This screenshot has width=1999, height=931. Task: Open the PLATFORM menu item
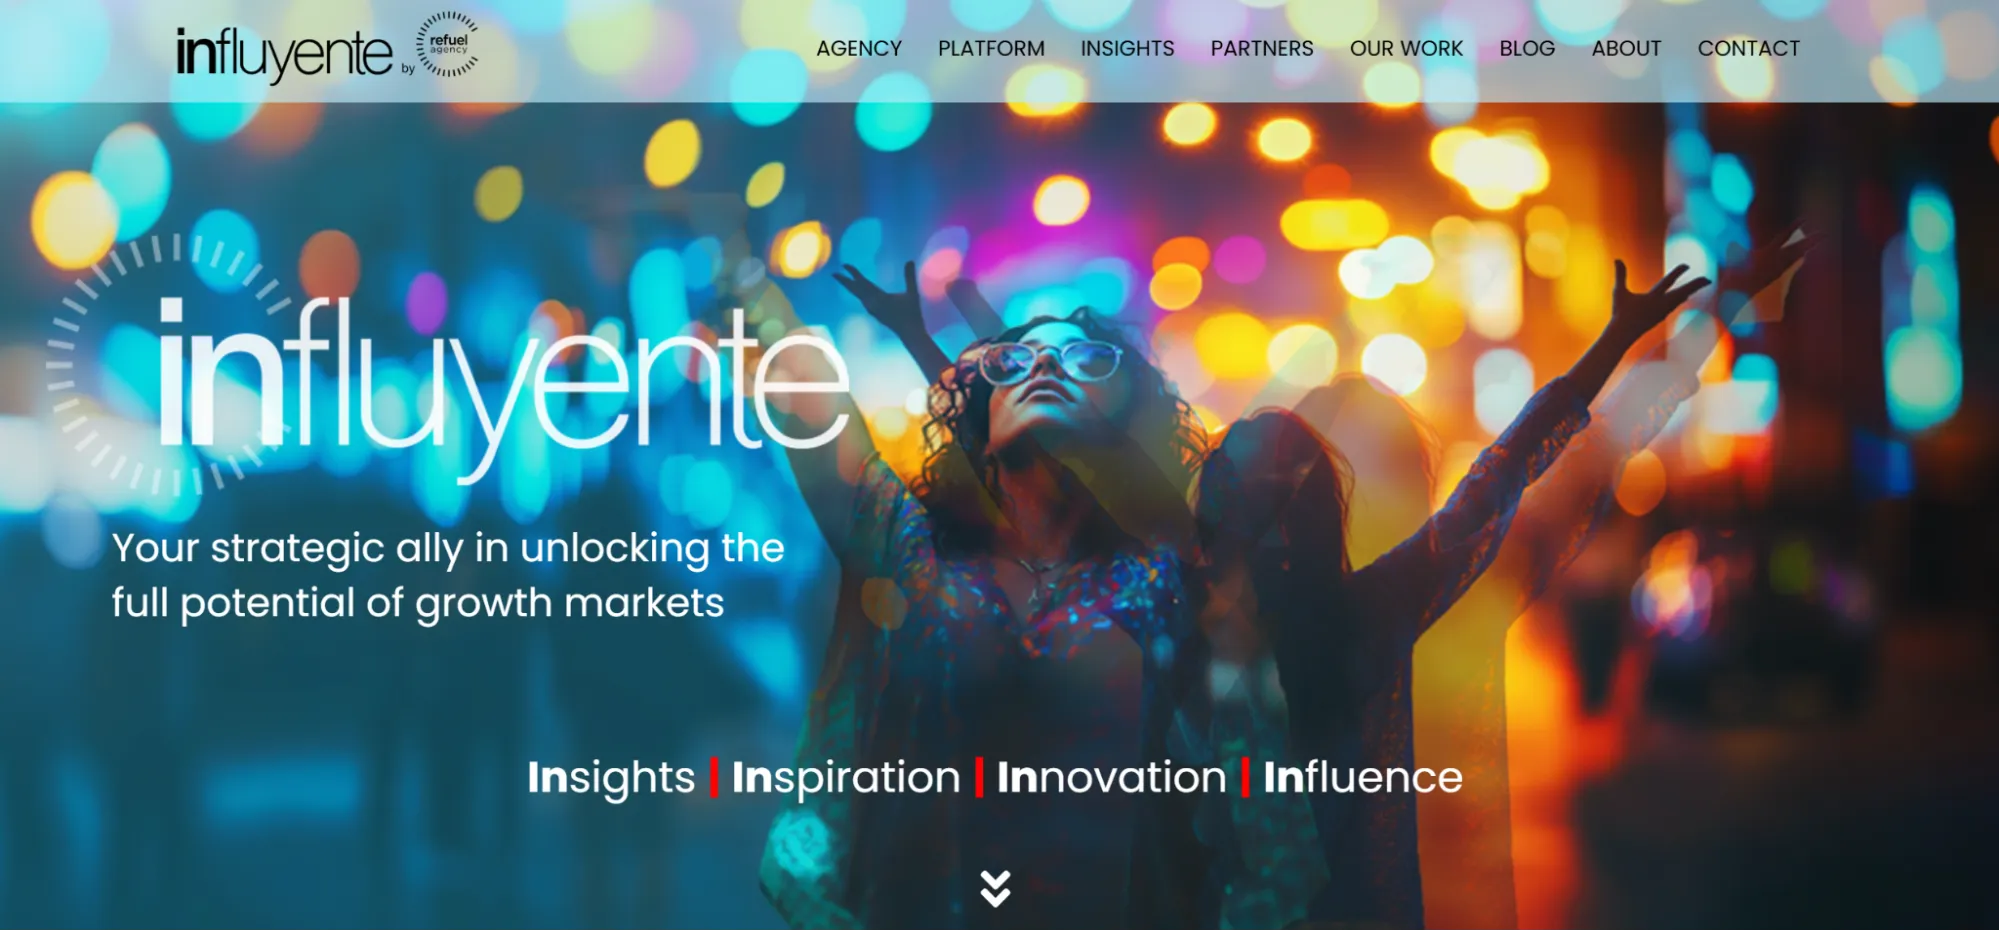(991, 48)
